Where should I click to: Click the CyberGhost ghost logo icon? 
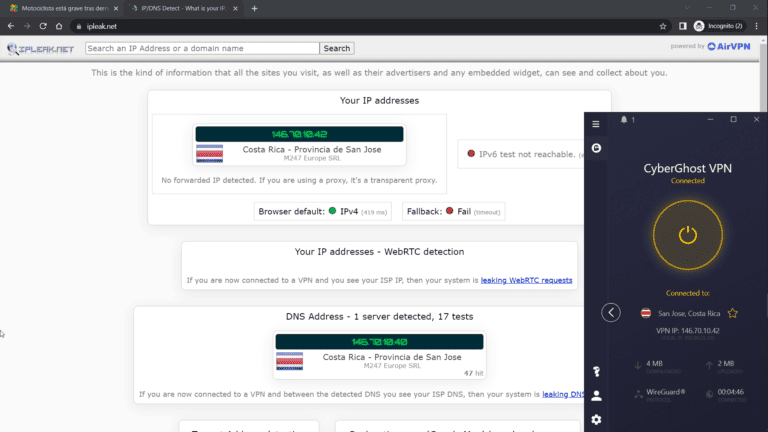pos(596,148)
